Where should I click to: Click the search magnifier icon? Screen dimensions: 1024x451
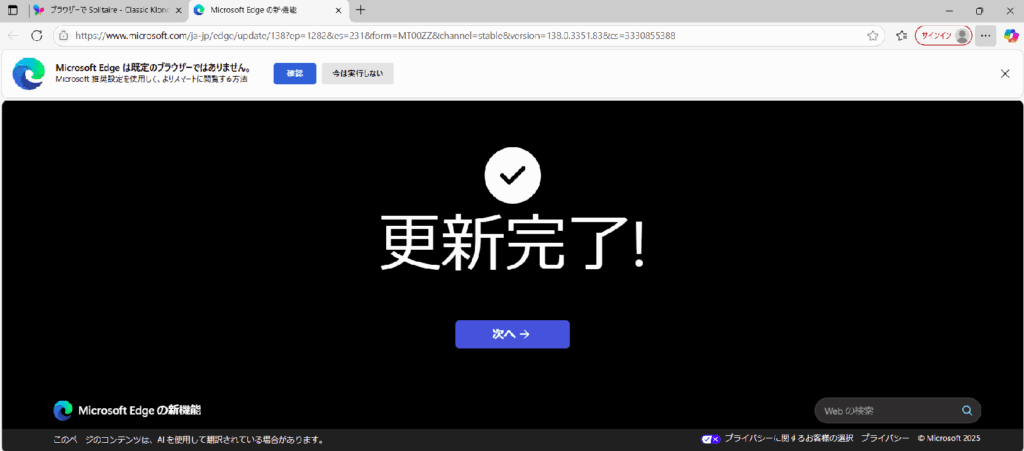(966, 411)
